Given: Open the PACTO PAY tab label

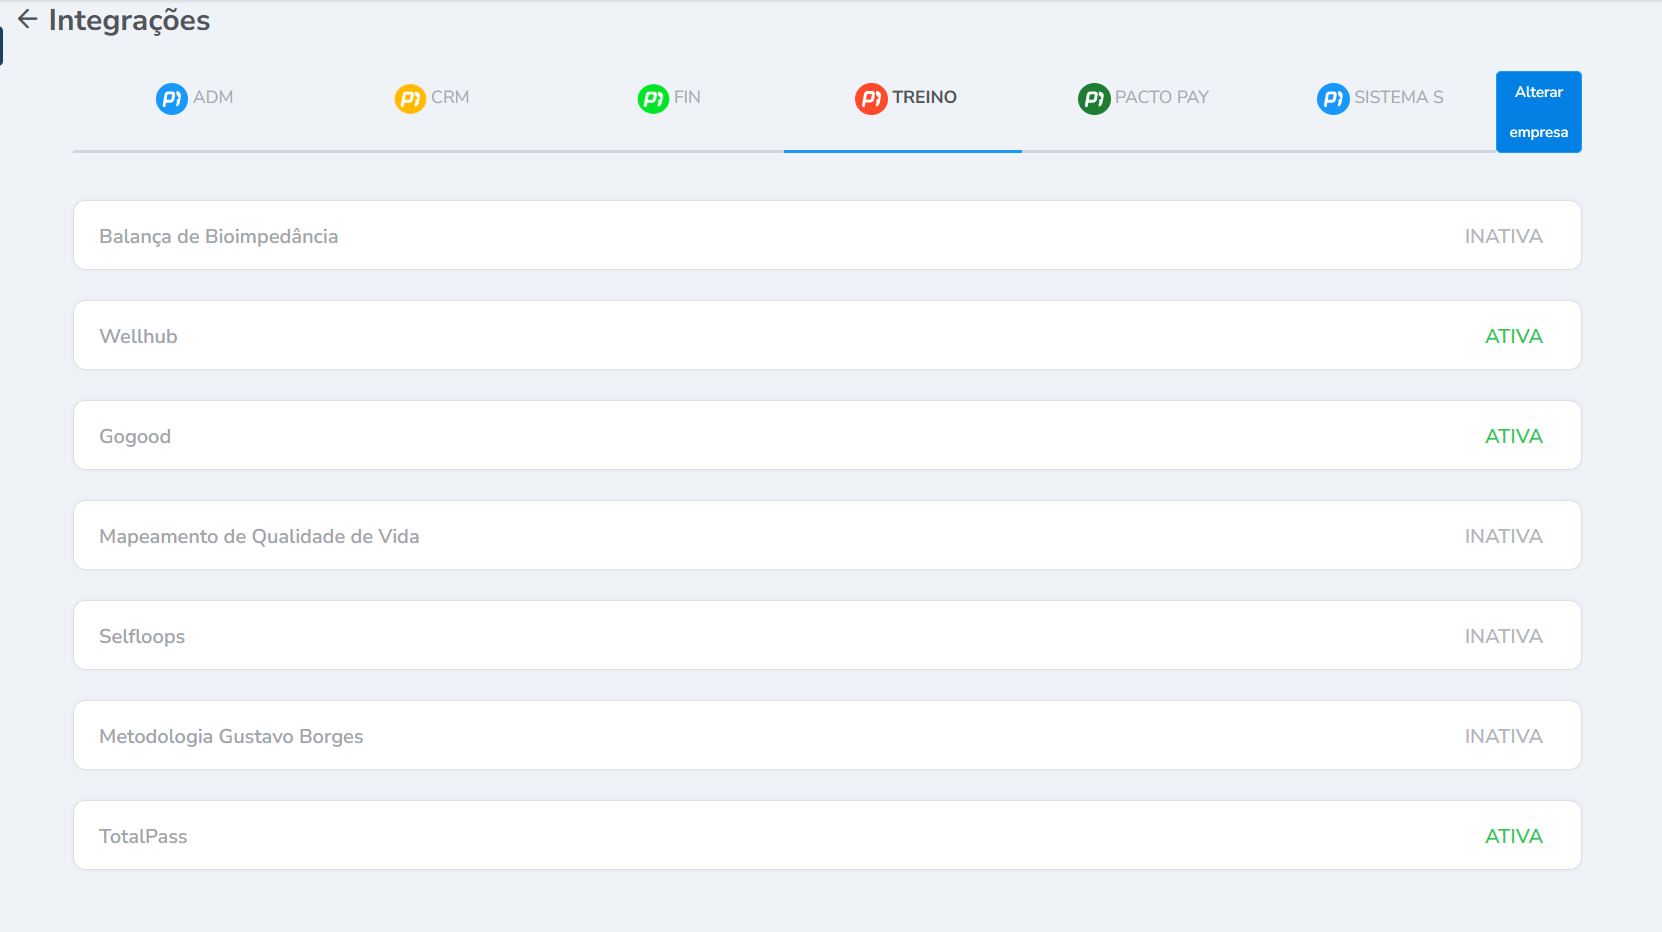Looking at the screenshot, I should coord(1162,97).
